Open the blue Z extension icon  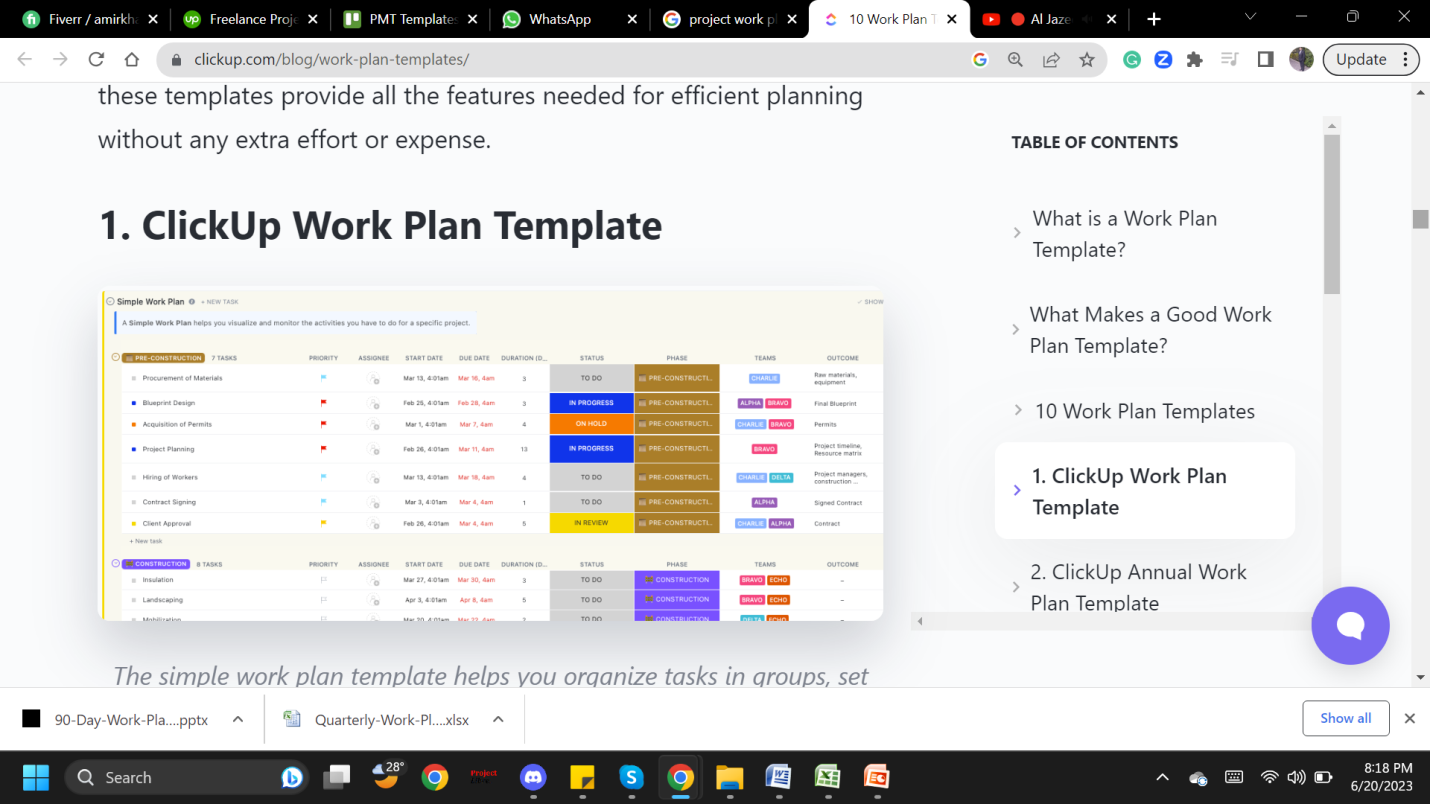click(1163, 60)
